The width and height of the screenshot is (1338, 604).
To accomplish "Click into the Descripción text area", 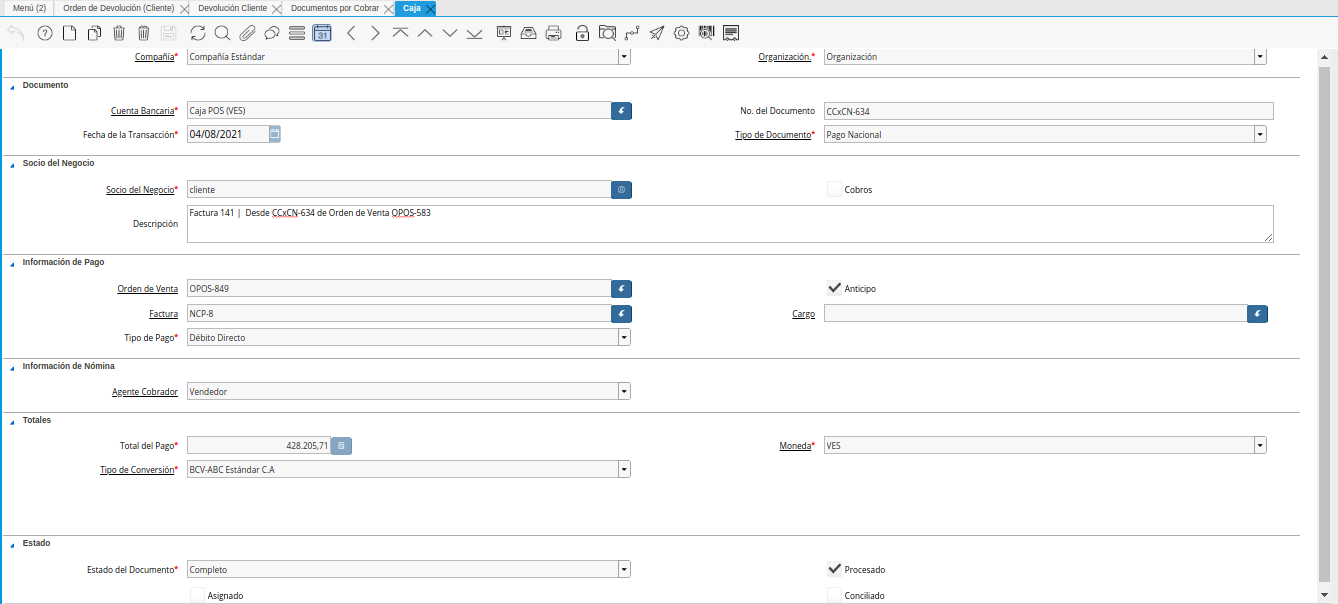I will [730, 224].
